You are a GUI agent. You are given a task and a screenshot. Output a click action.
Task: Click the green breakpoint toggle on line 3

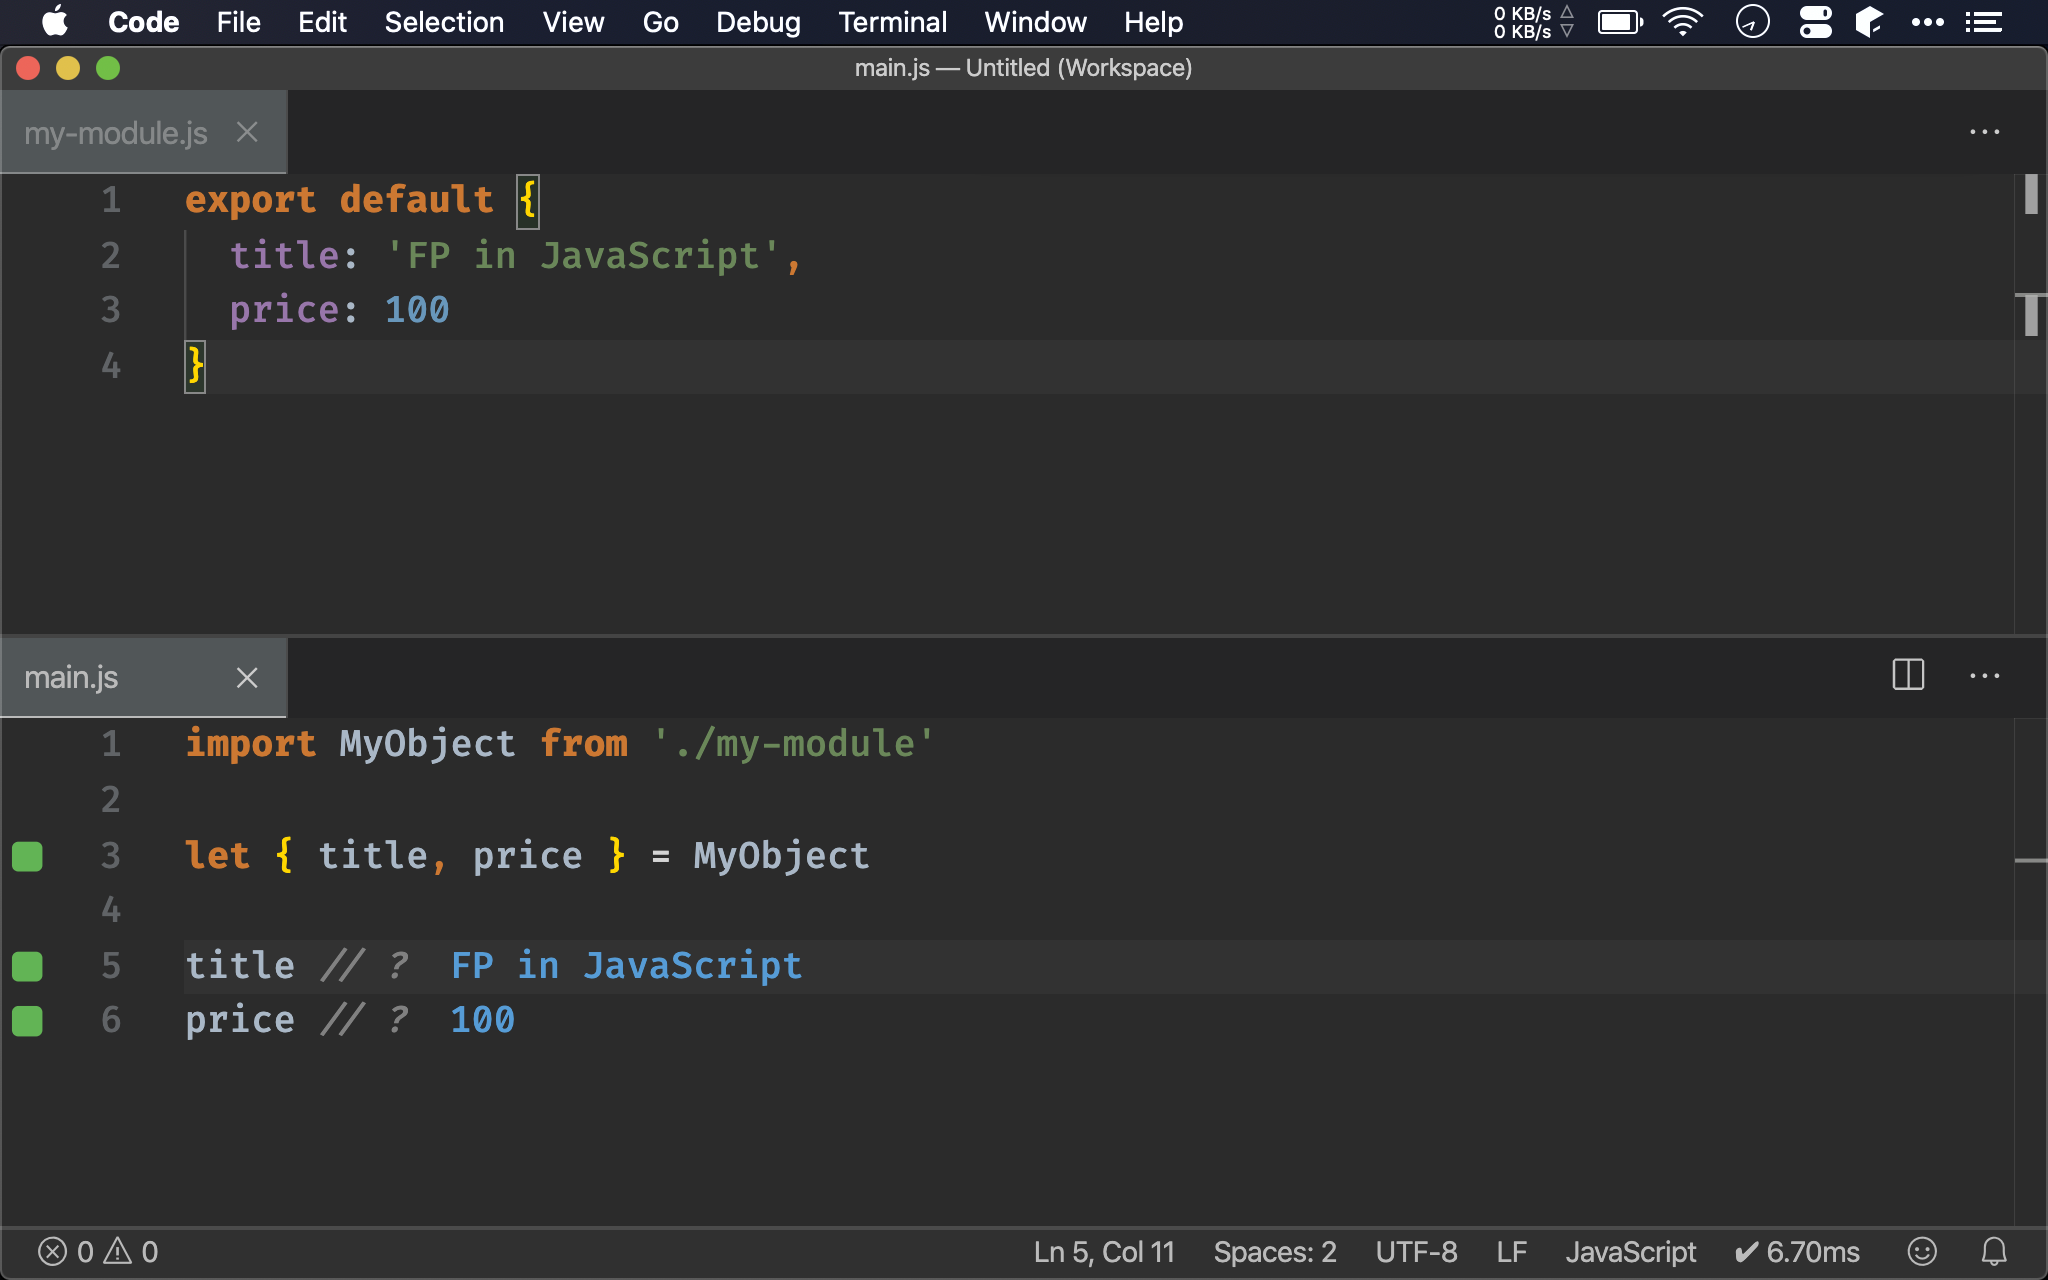(x=29, y=855)
